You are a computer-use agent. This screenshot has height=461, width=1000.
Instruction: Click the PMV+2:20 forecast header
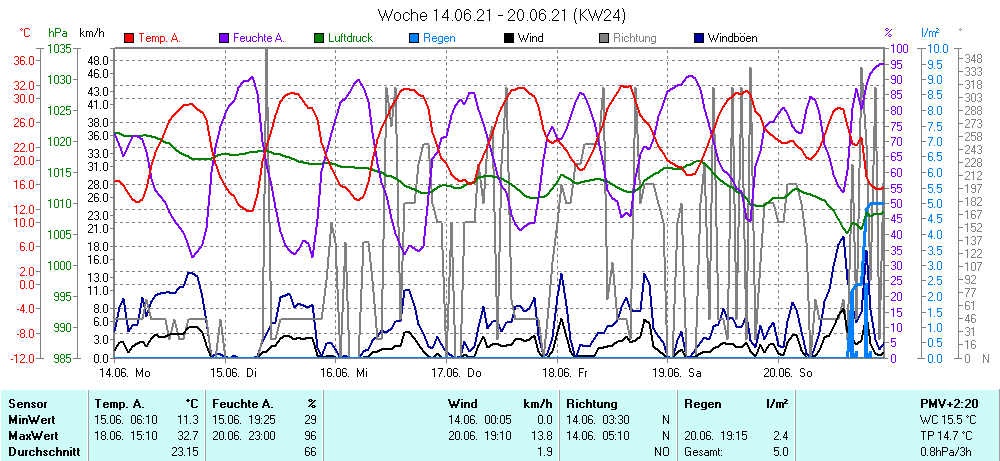coord(950,404)
